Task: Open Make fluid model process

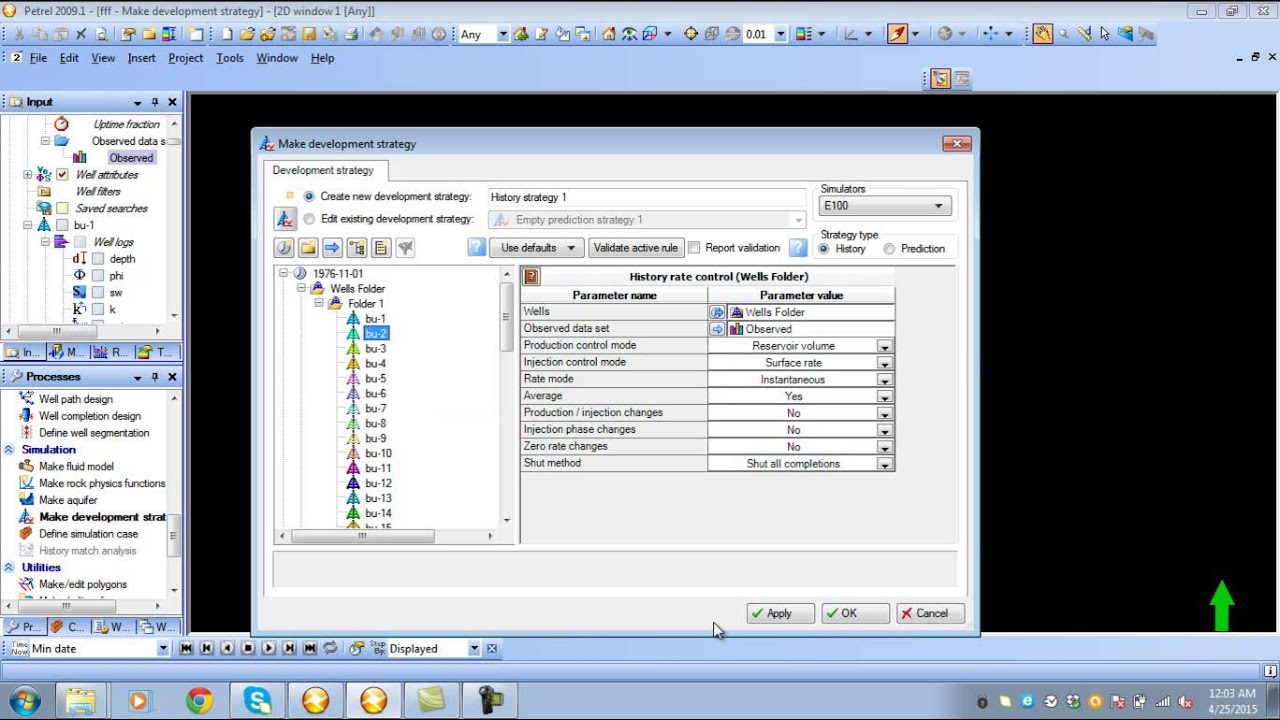Action: [76, 466]
